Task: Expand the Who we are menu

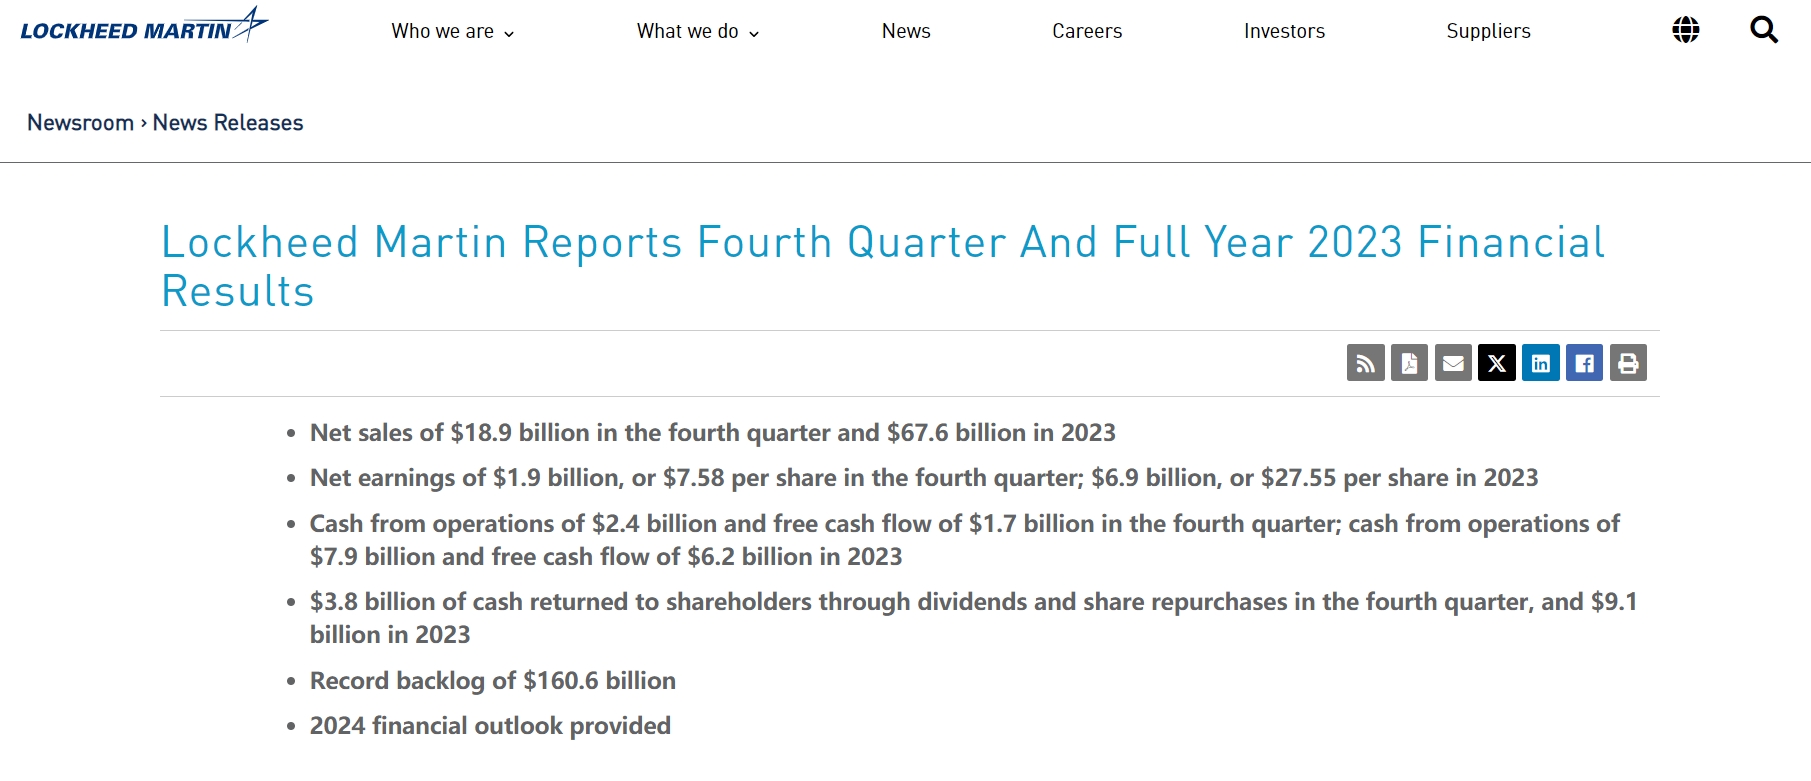Action: pos(452,31)
